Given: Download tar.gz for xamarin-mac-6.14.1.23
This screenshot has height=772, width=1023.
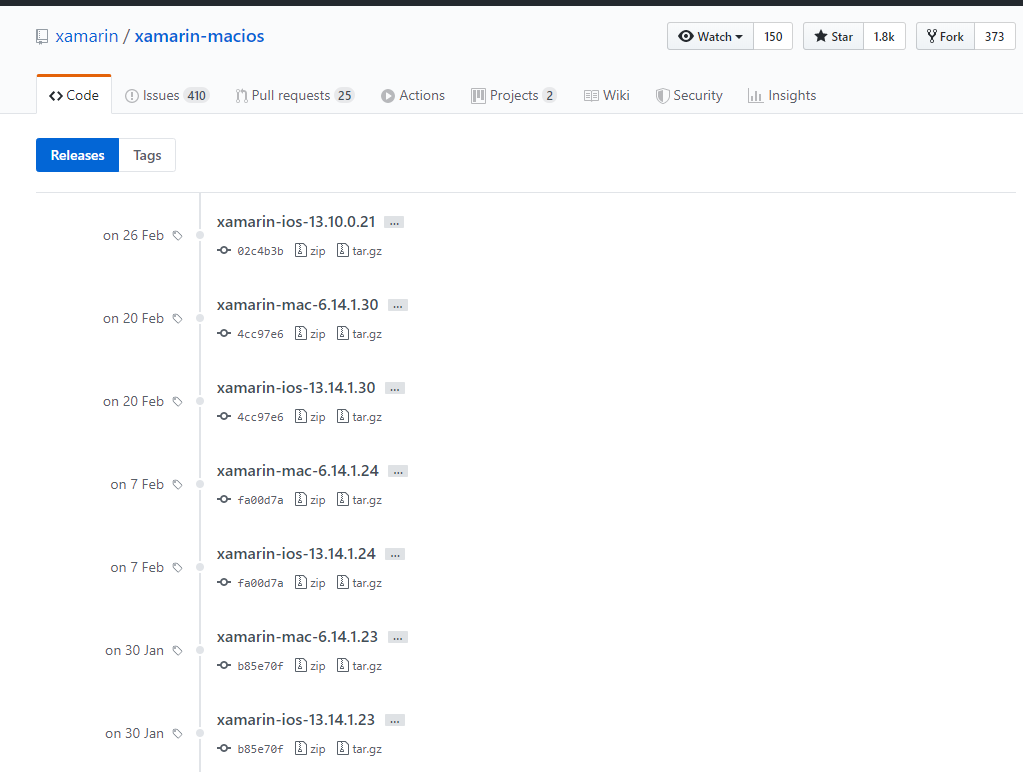Looking at the screenshot, I should pos(359,665).
